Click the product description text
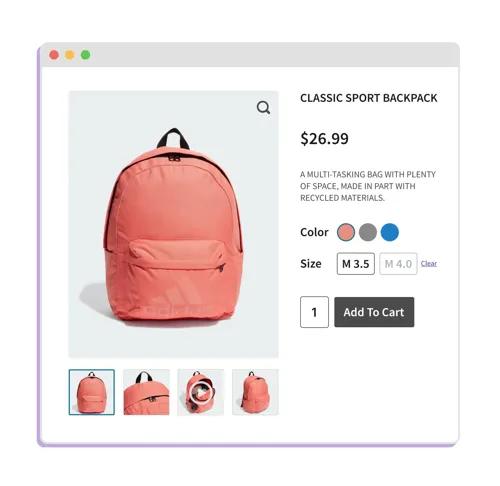Screen dimensions: 500x486 tap(368, 186)
